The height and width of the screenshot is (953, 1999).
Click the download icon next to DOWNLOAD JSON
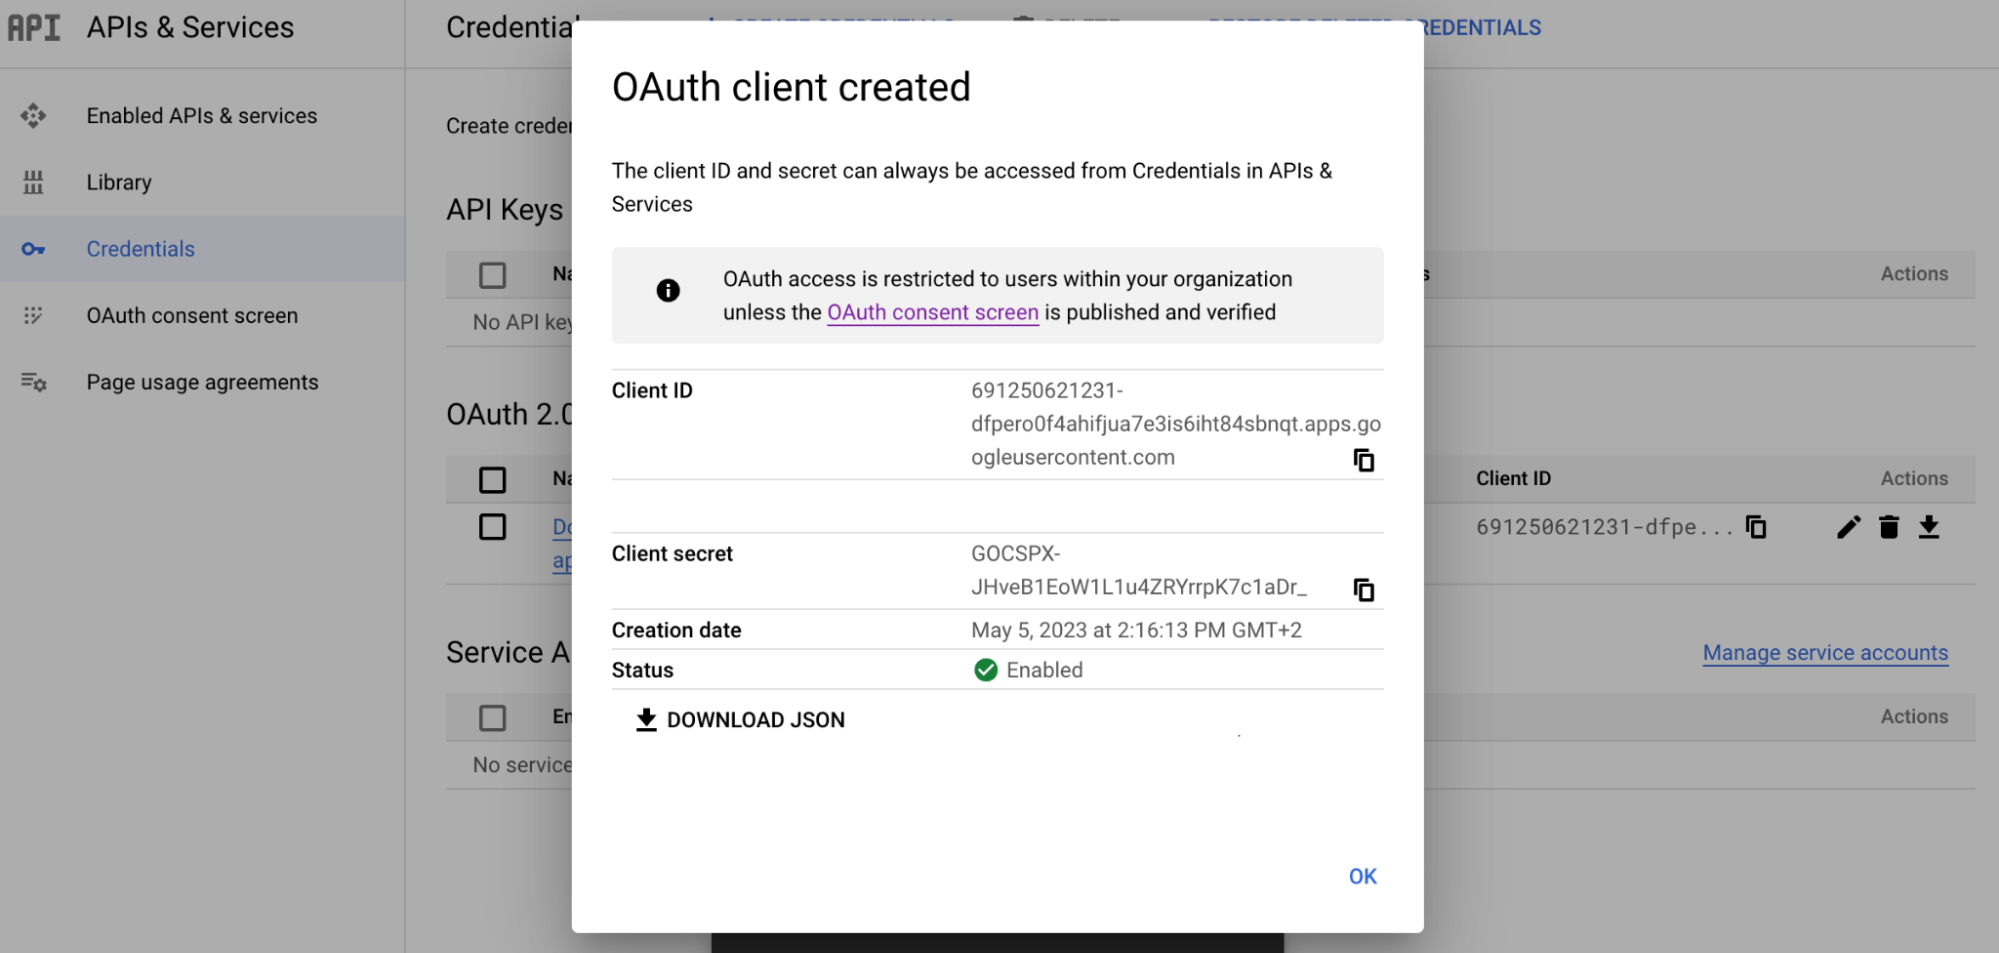646,720
